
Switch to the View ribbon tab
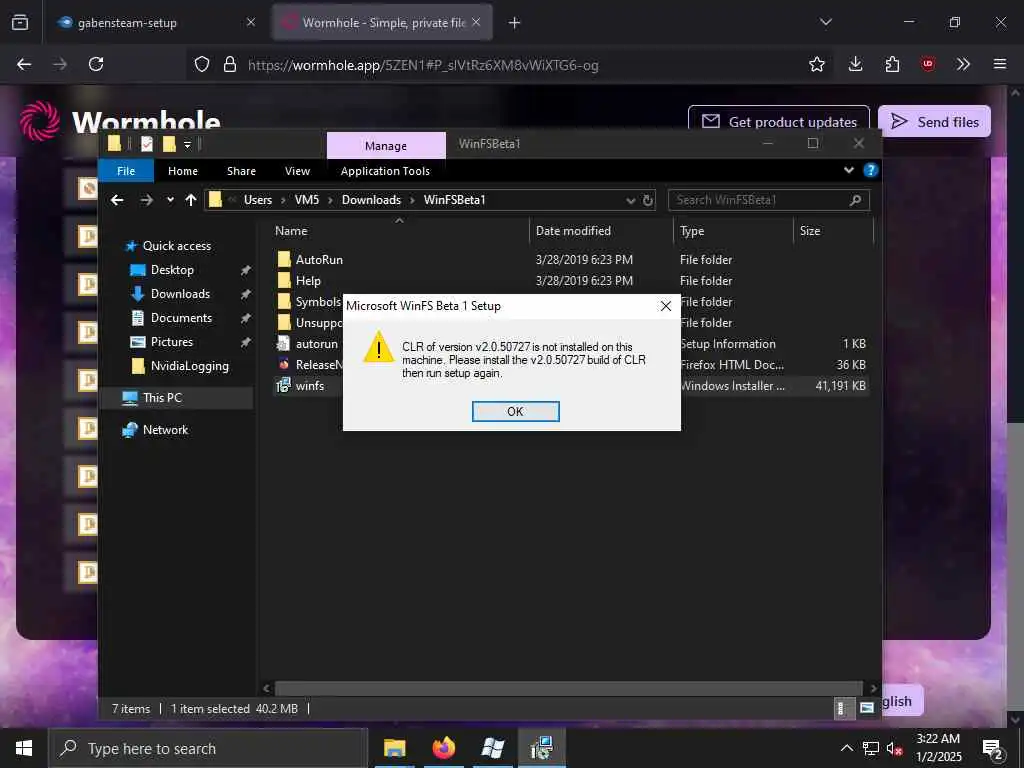pos(297,171)
